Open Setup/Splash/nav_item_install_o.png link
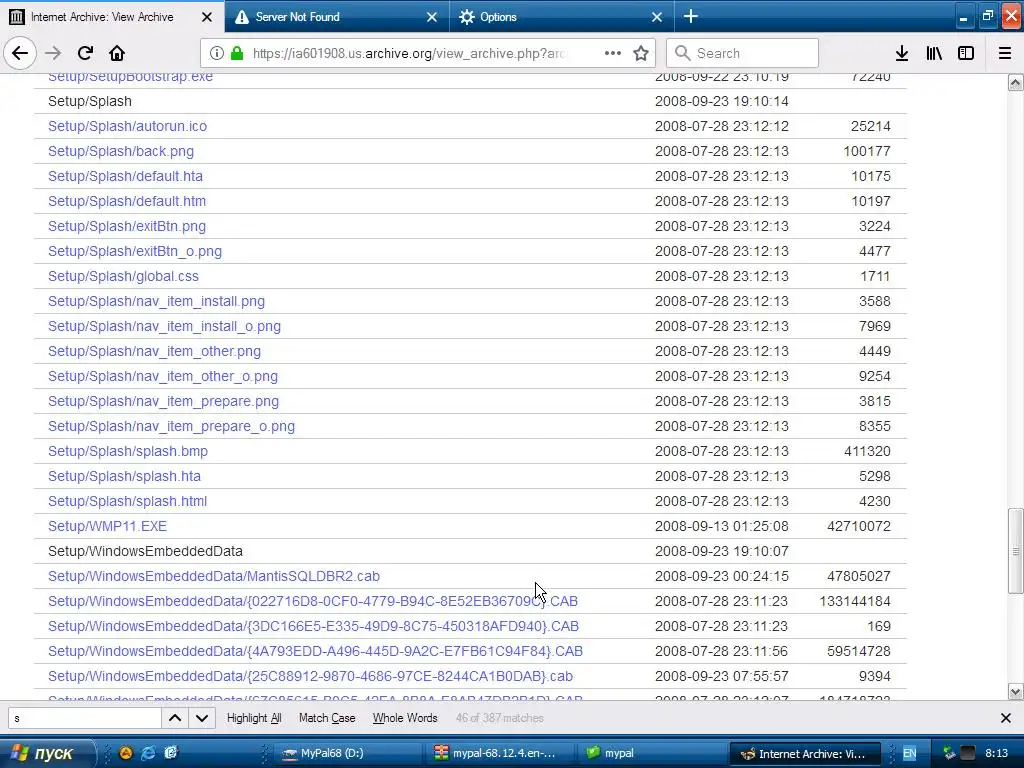This screenshot has height=768, width=1024. pyautogui.click(x=165, y=326)
